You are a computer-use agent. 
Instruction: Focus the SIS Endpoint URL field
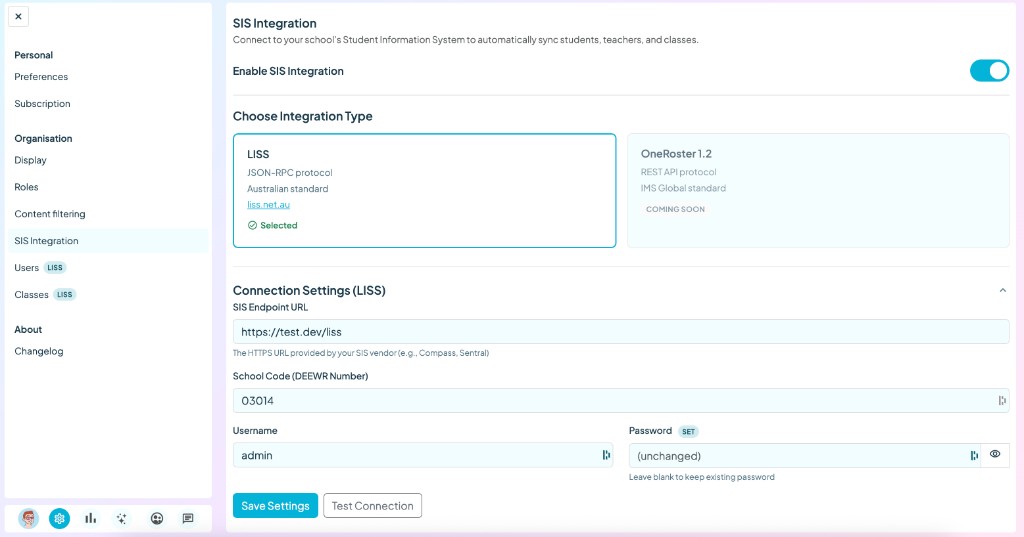point(621,332)
